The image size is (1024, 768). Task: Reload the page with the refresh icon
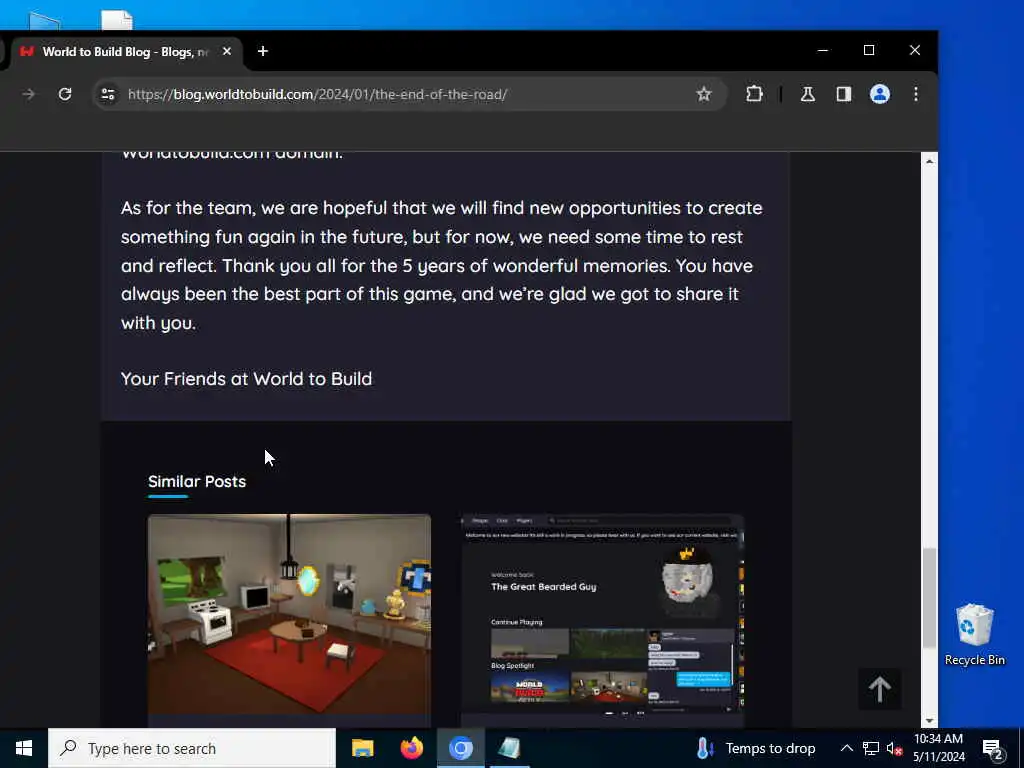[x=65, y=94]
